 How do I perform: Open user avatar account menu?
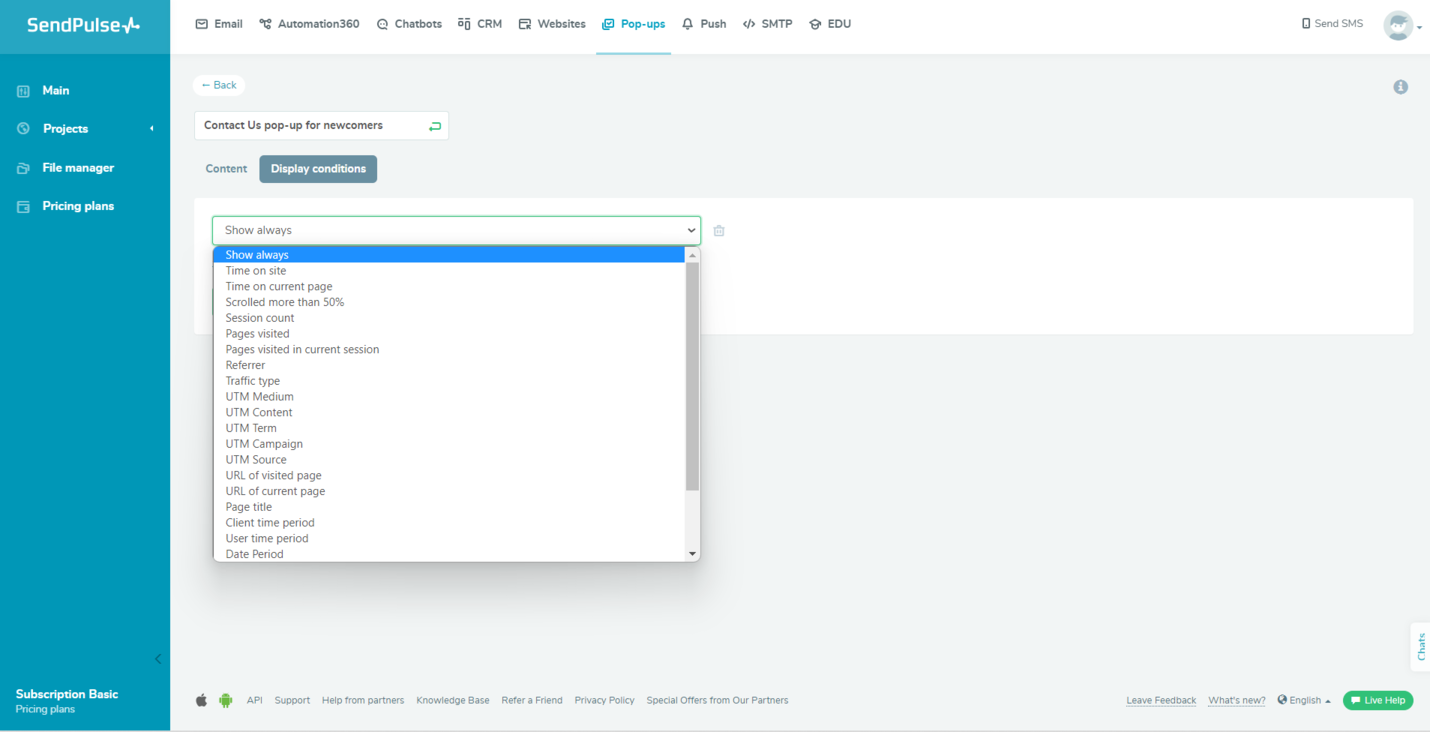(x=1400, y=25)
